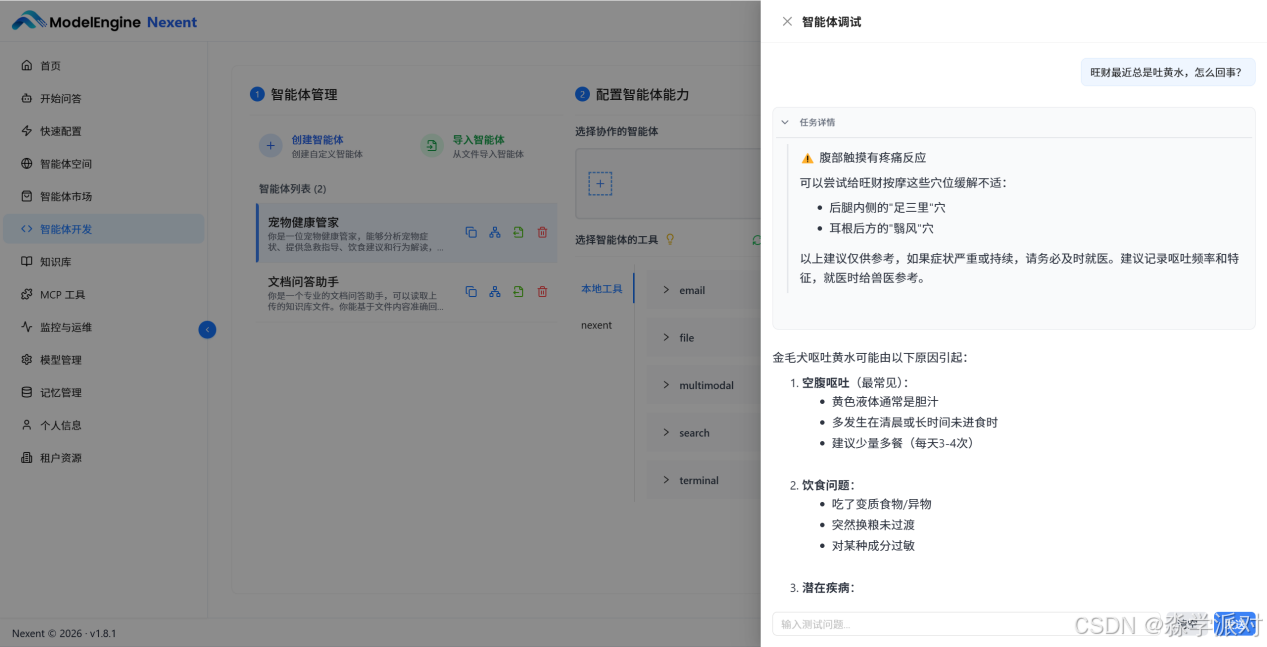
Task: Collapse the 任务详情 panel
Action: [784, 122]
